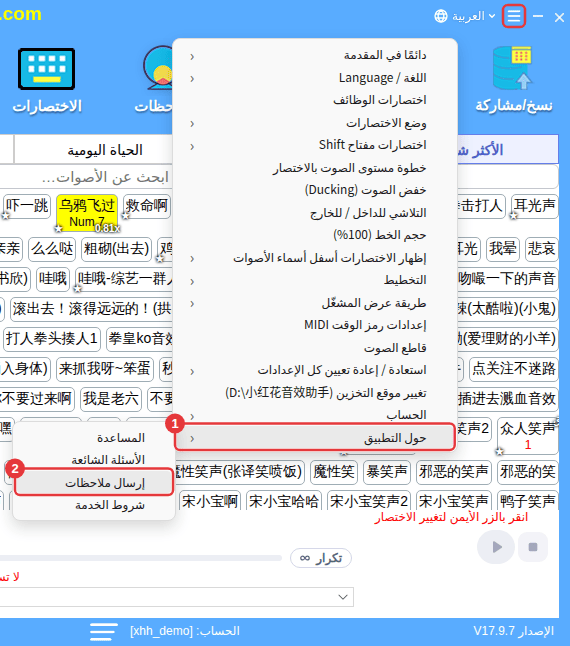The height and width of the screenshot is (646, 570).
Task: Select الأسئلة الشائعة in the submenu
Action: 94,460
